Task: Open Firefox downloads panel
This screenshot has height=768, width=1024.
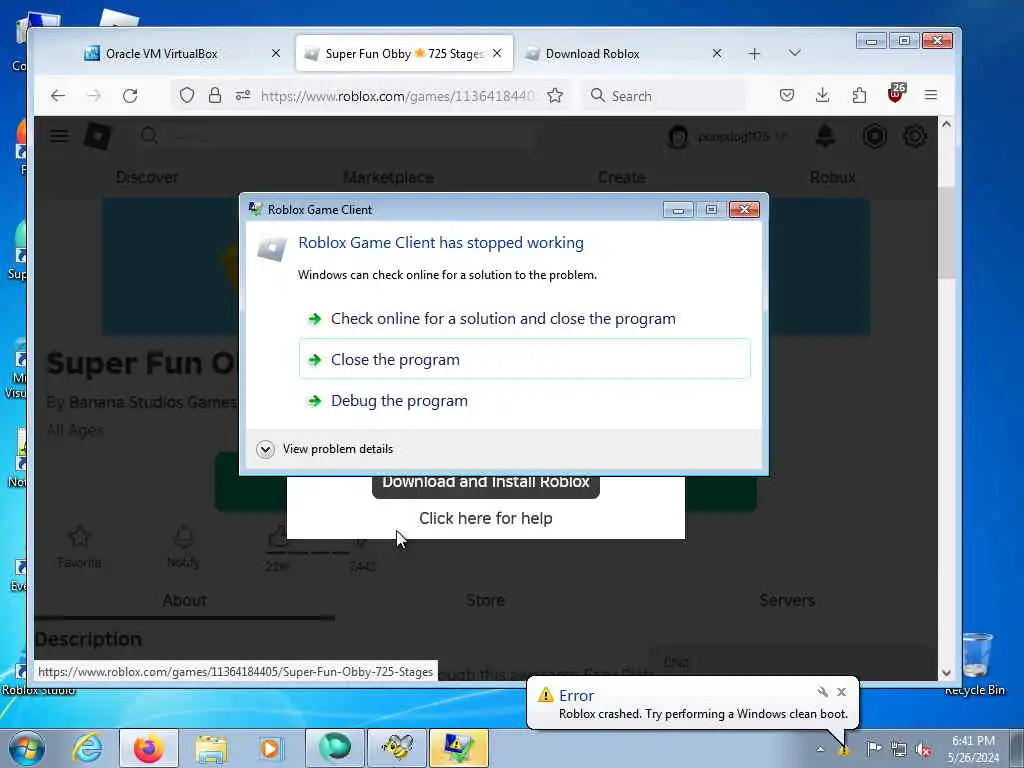Action: tap(823, 95)
